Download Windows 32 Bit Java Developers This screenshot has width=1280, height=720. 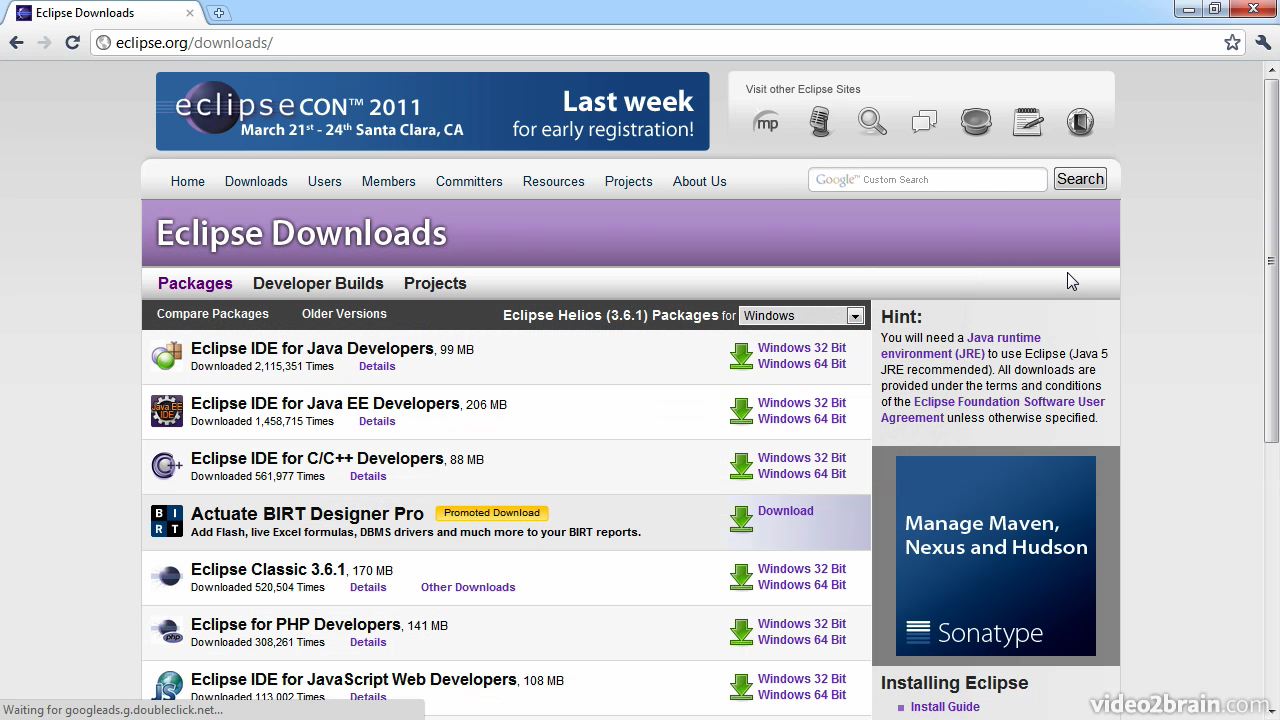801,348
